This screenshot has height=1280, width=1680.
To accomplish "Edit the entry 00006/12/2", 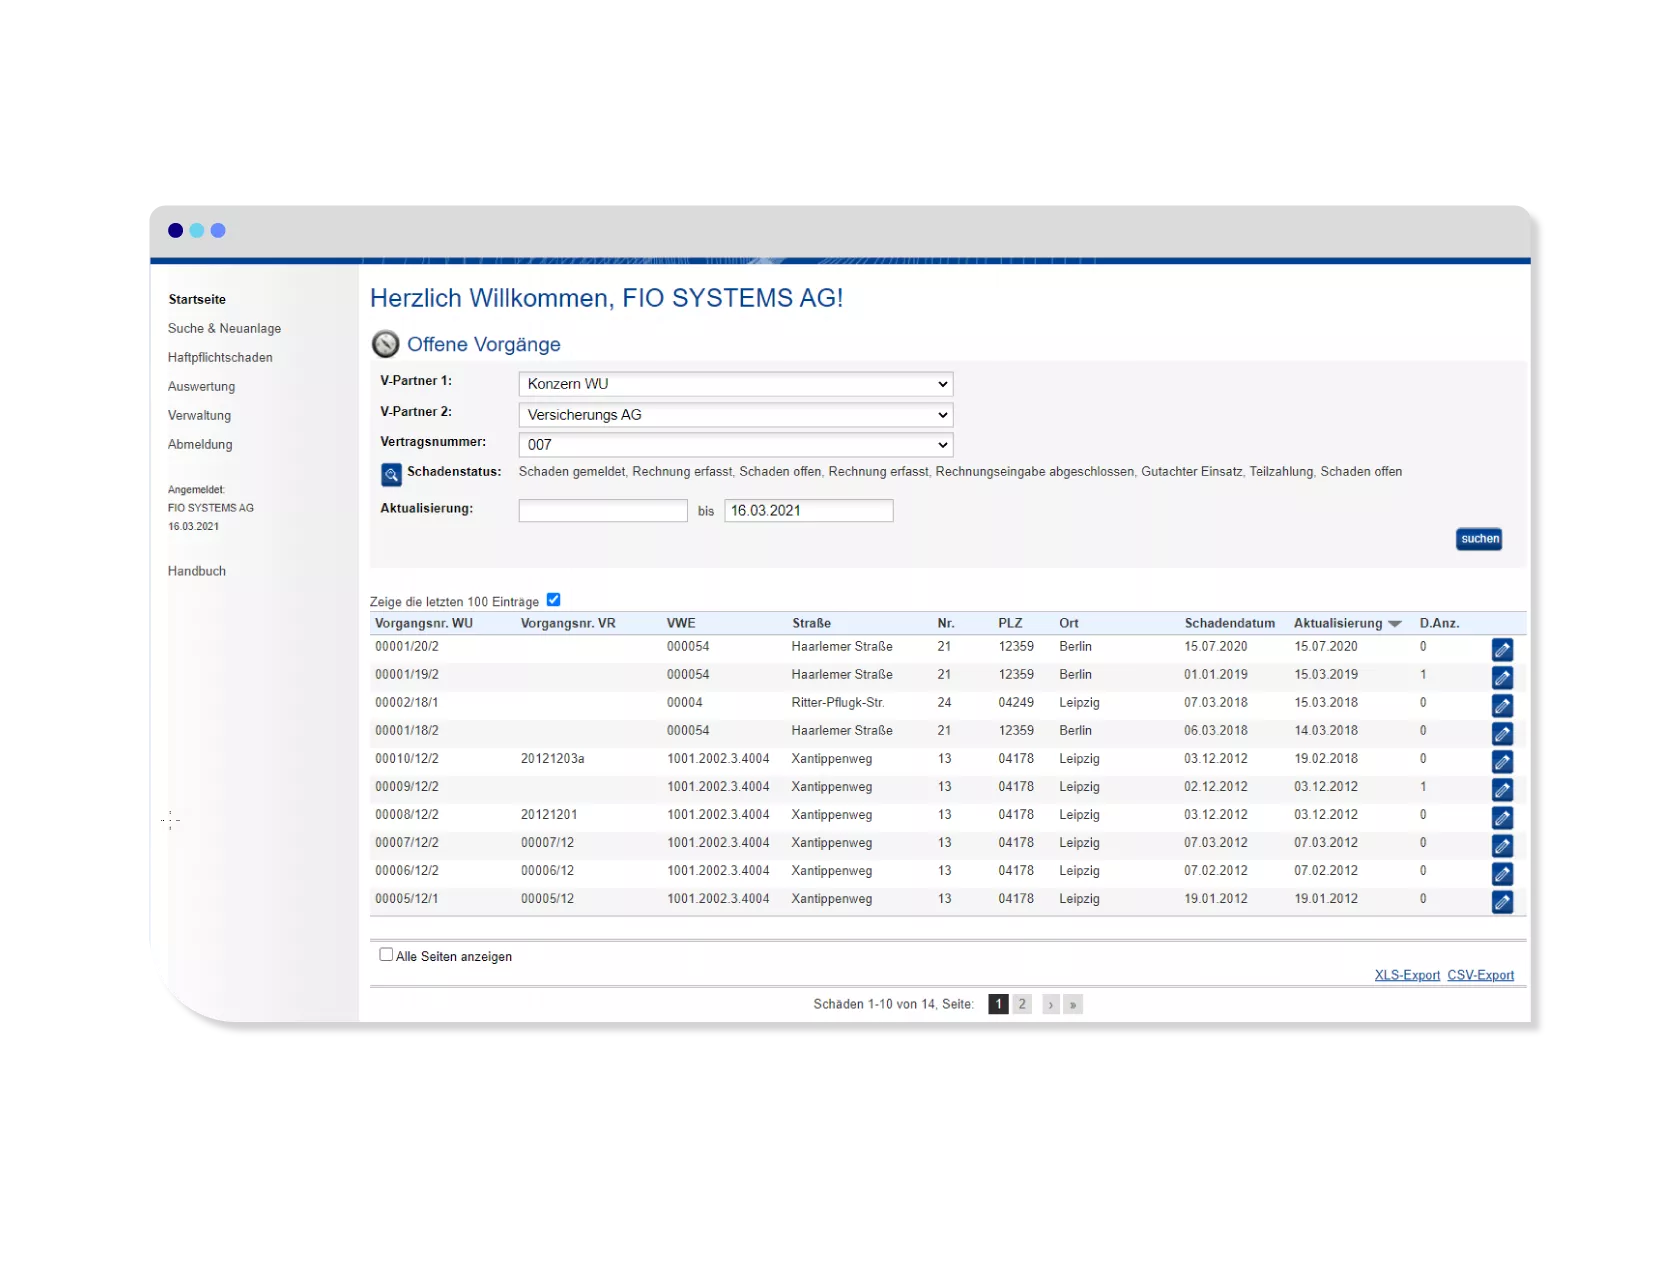I will pyautogui.click(x=1502, y=873).
